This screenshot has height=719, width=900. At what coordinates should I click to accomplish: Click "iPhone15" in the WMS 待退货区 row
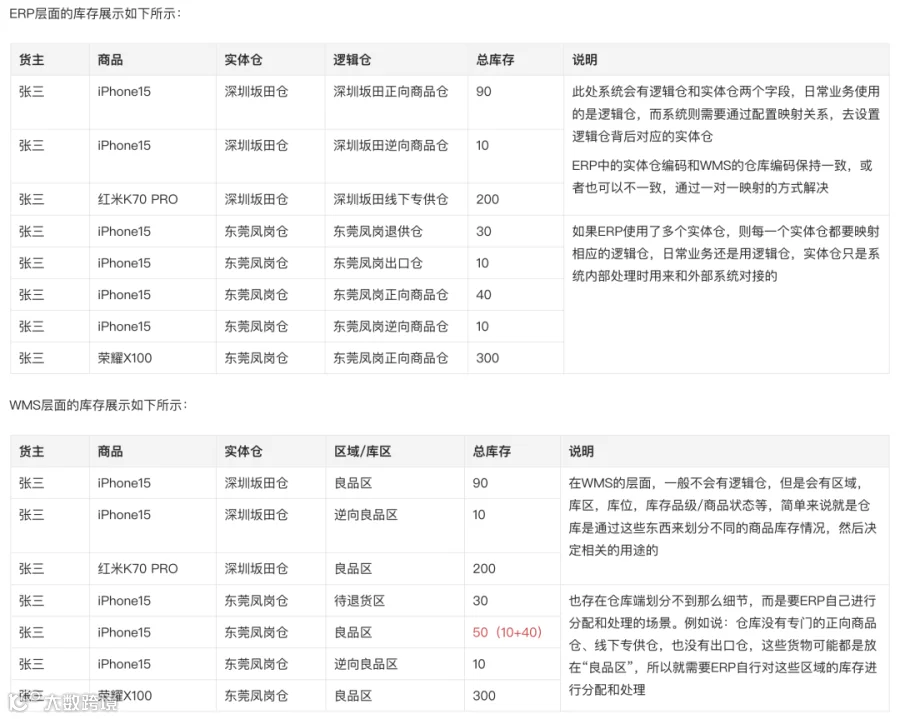point(124,601)
